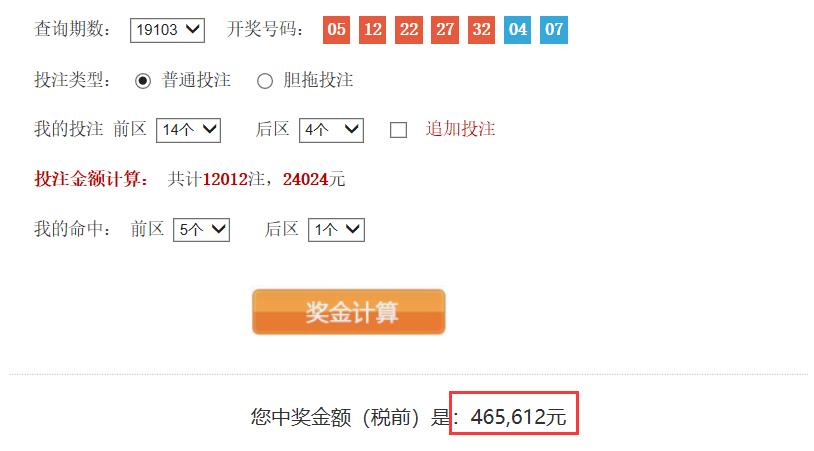
Task: Open the 前区 hit count dropdown showing 5个
Action: click(x=201, y=230)
